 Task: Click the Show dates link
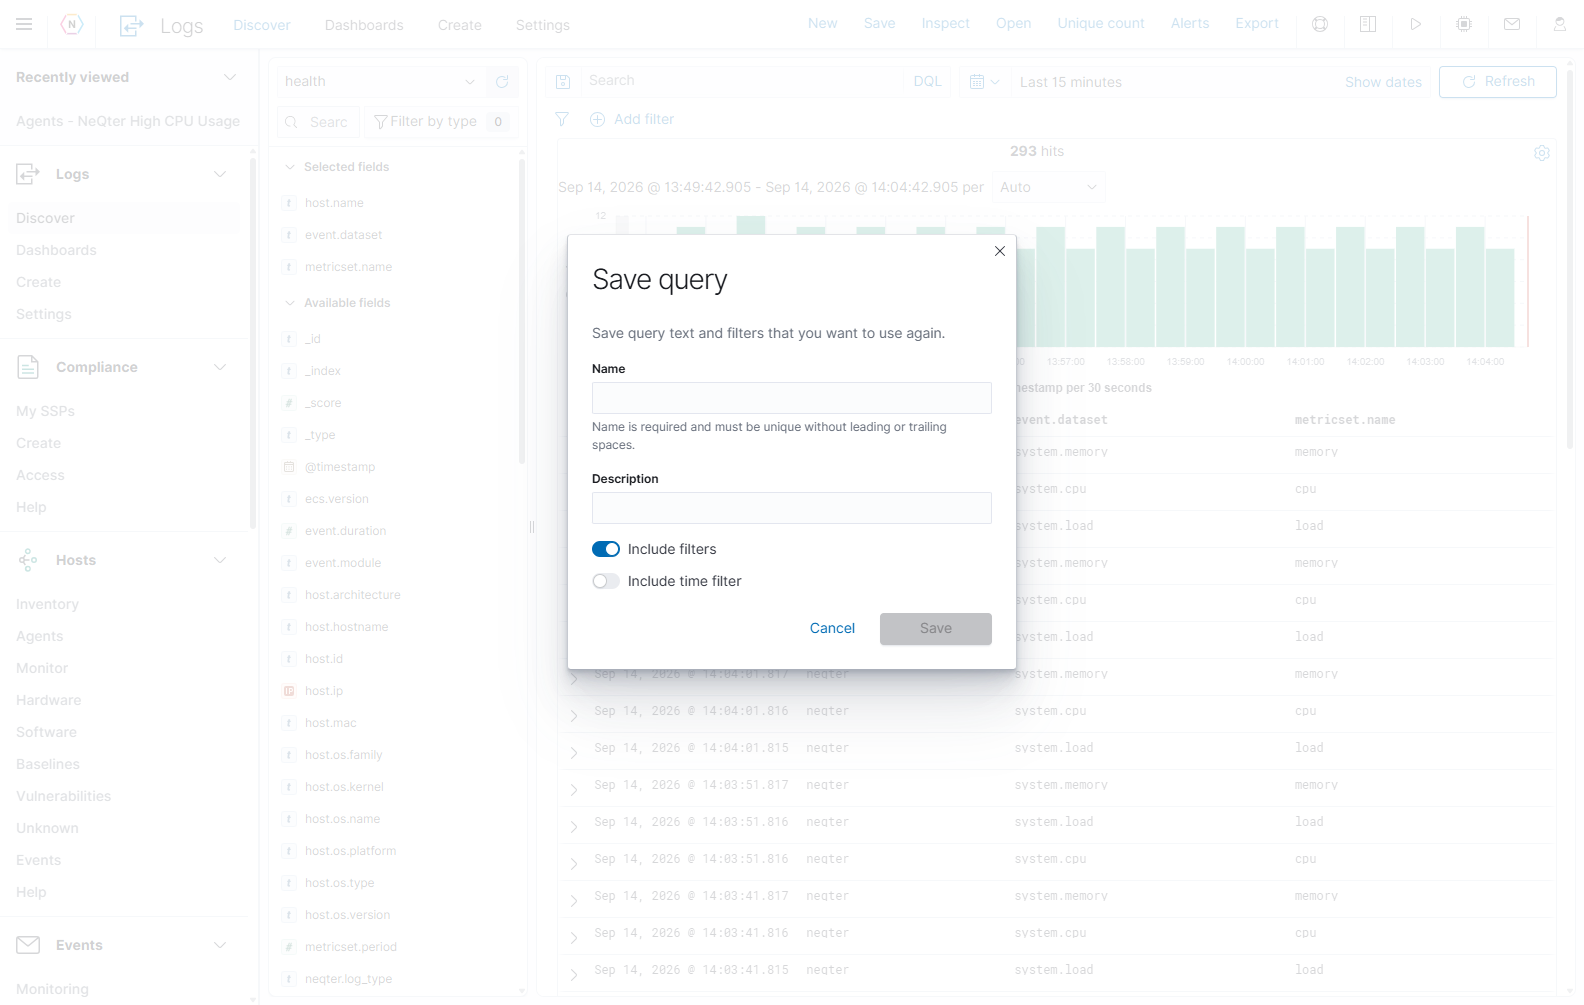click(1383, 82)
